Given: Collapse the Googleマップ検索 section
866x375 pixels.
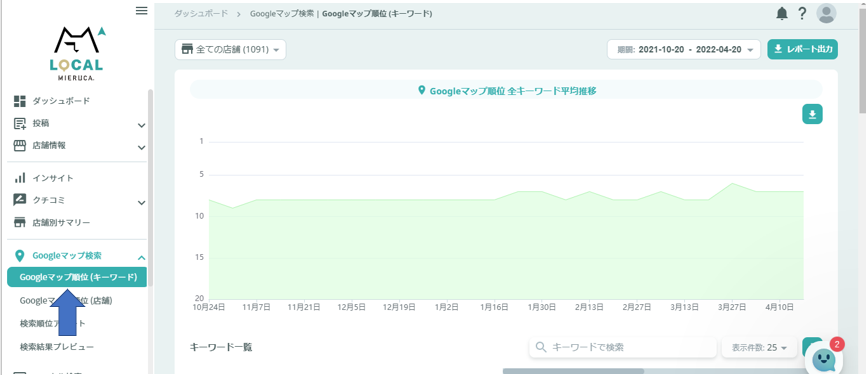Looking at the screenshot, I should [141, 257].
